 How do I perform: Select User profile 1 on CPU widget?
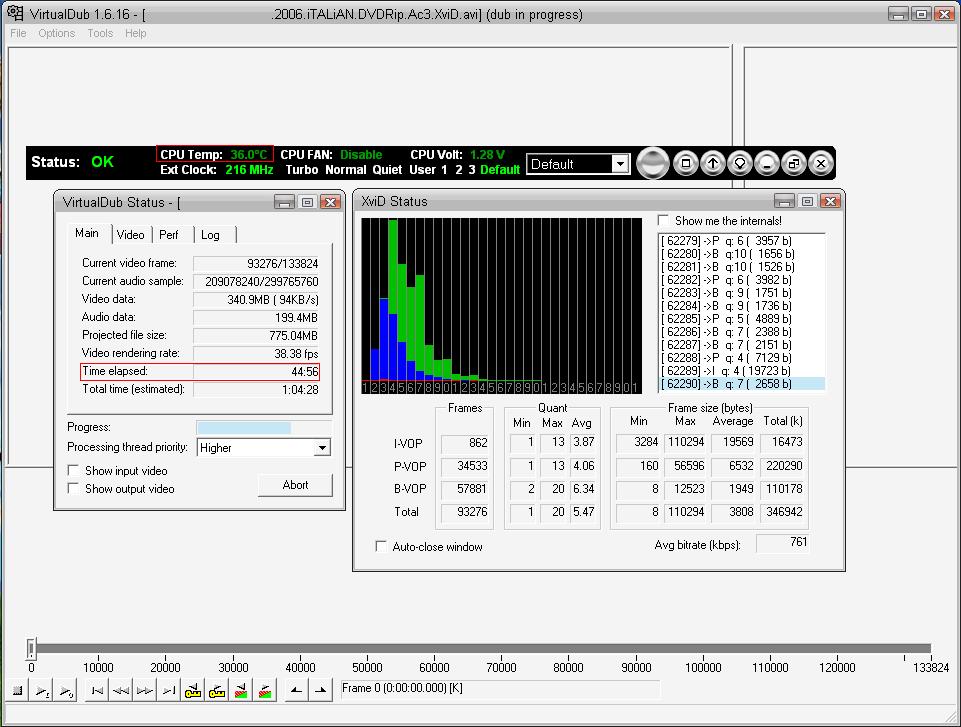click(444, 170)
